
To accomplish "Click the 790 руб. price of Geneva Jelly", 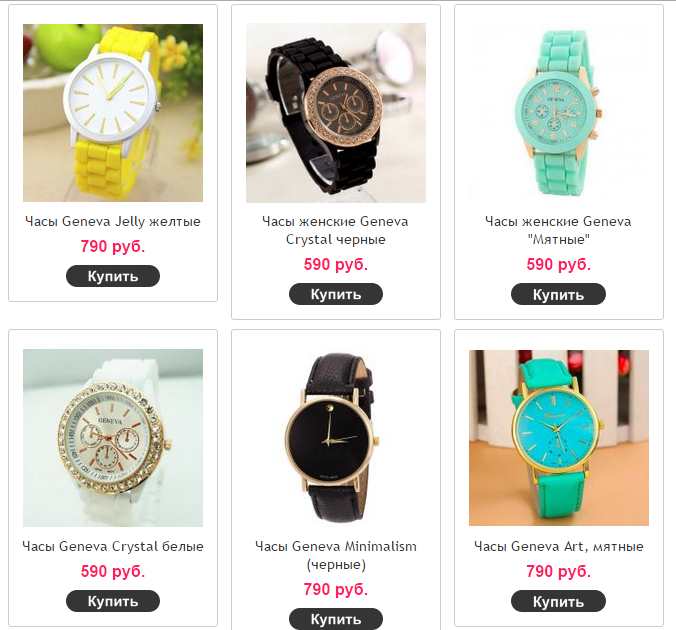I will tap(113, 246).
